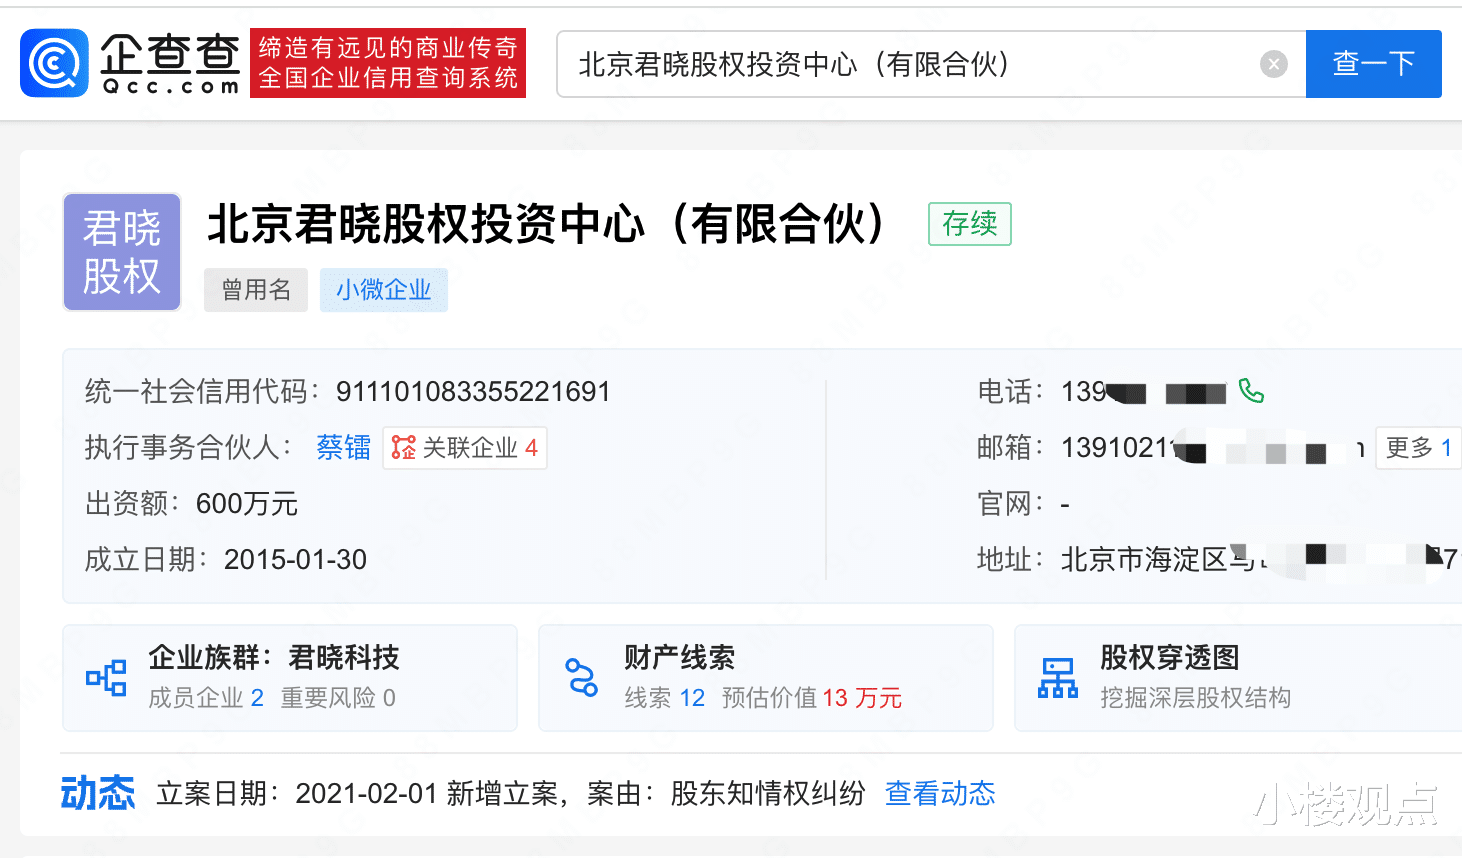Click the 财产线索 chain icon
Image resolution: width=1462 pixels, height=858 pixels.
point(582,678)
